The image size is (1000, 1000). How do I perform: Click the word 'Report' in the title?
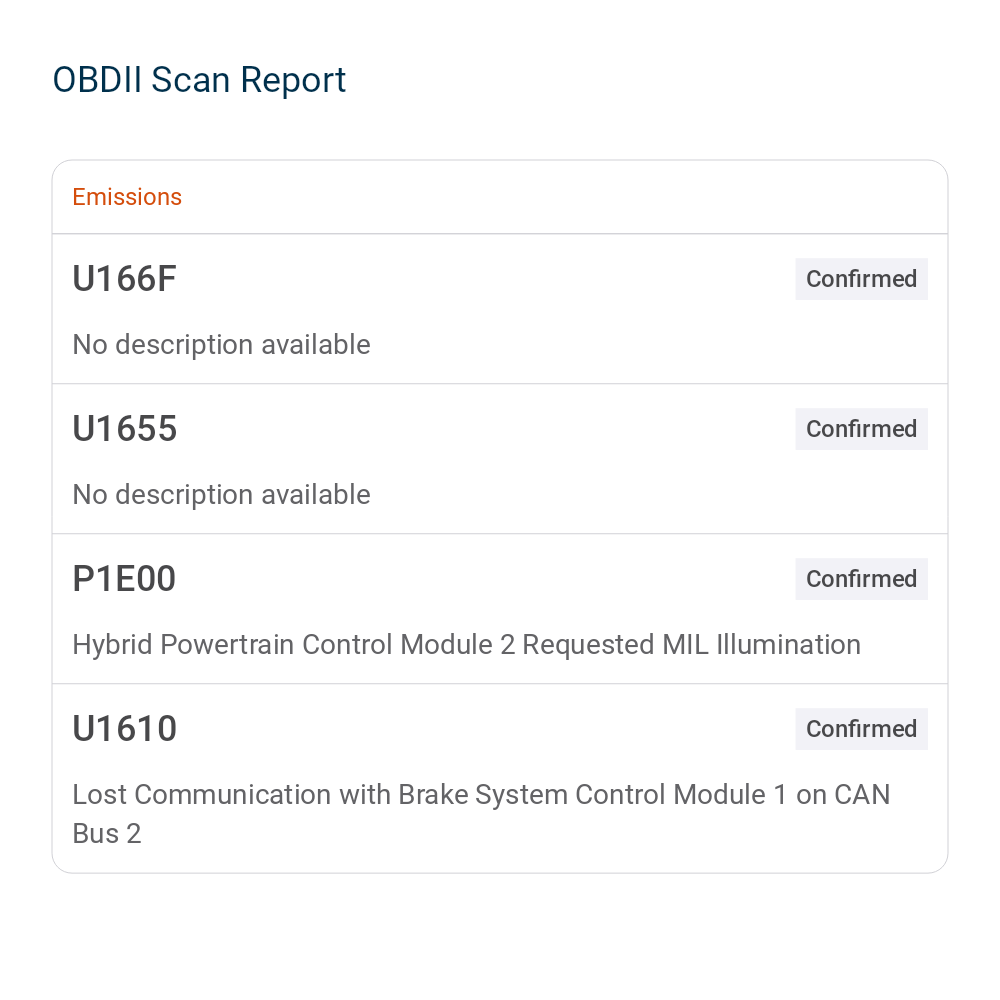(x=293, y=81)
